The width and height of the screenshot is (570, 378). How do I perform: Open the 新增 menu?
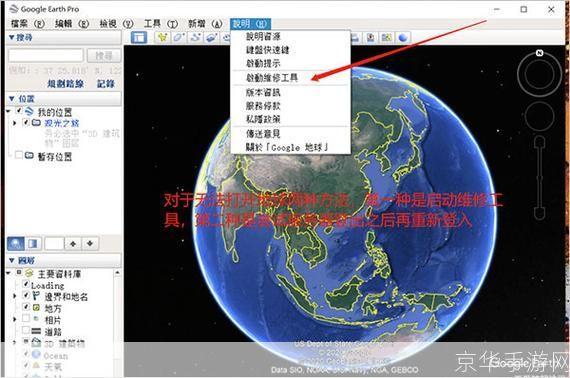pos(205,24)
